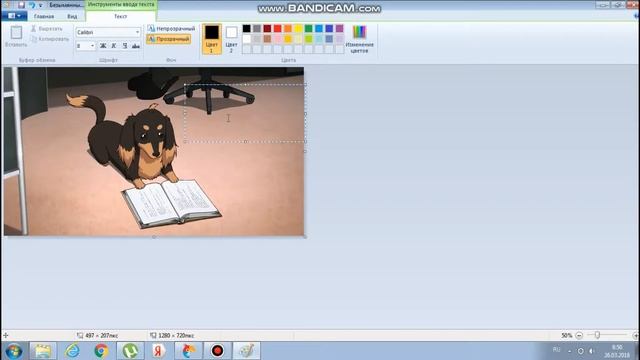Image resolution: width=640 pixels, height=360 pixels.
Task: Pick the brown palette swatch in second row
Action: (267, 39)
